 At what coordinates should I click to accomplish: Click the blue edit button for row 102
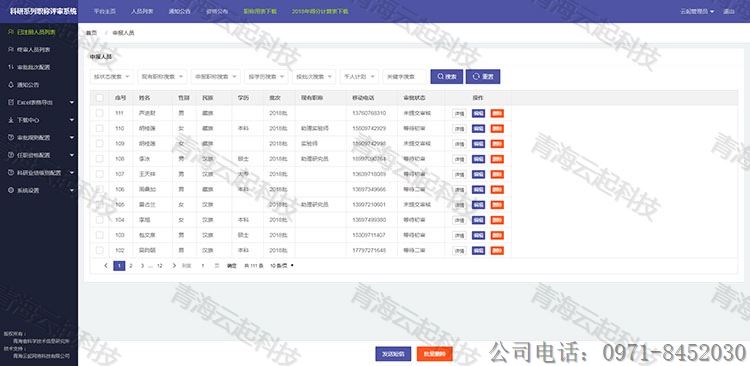click(478, 250)
